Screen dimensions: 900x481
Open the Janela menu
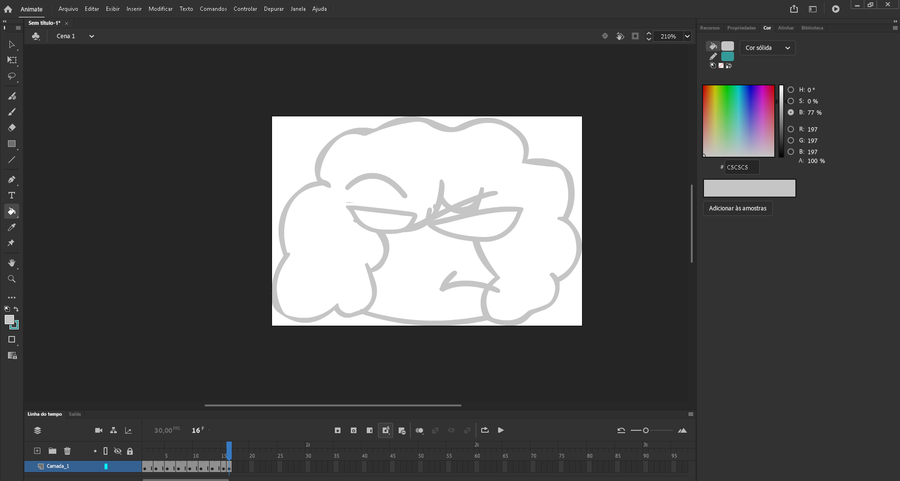(x=298, y=9)
